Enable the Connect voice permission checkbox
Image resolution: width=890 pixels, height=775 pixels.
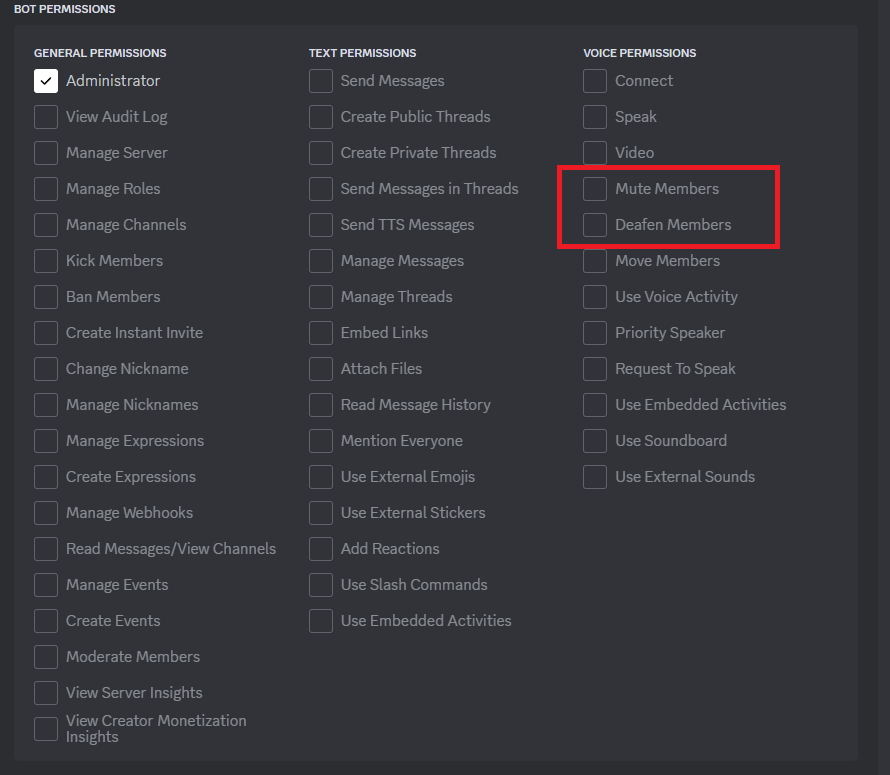[595, 81]
